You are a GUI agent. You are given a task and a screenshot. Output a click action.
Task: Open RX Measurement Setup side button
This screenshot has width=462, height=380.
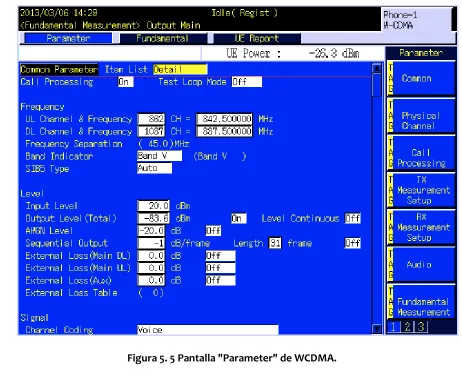(x=421, y=227)
